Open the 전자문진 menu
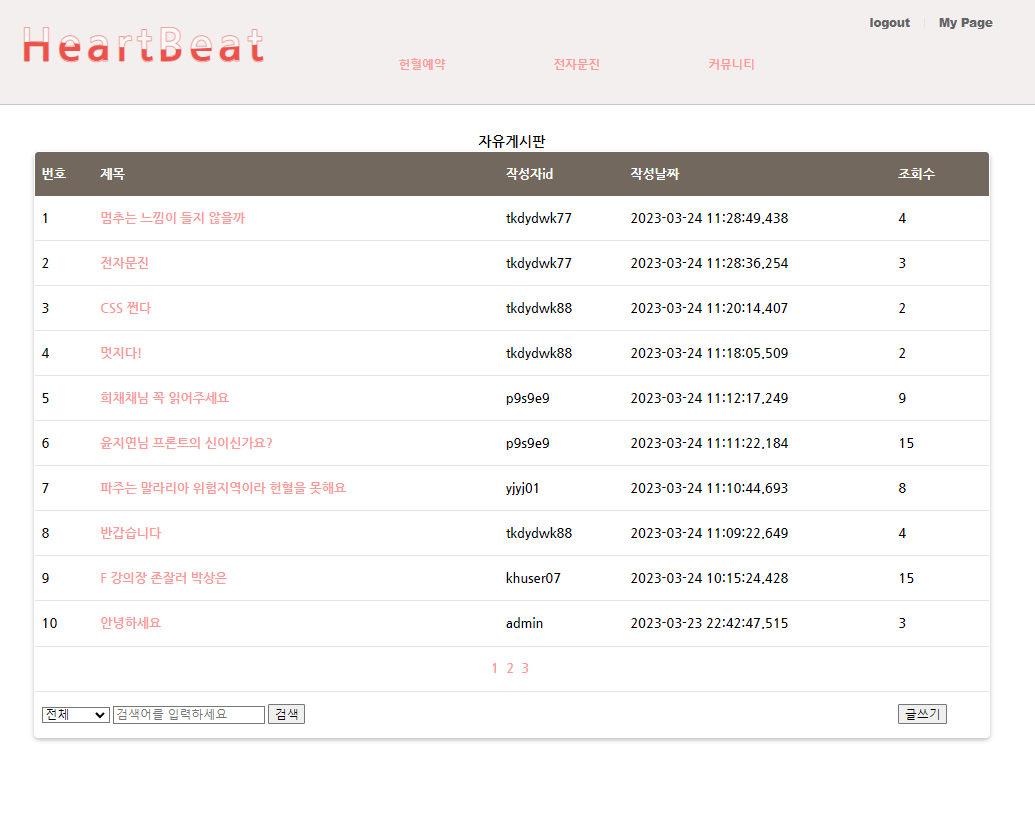Screen dimensions: 1035x817 click(x=575, y=64)
